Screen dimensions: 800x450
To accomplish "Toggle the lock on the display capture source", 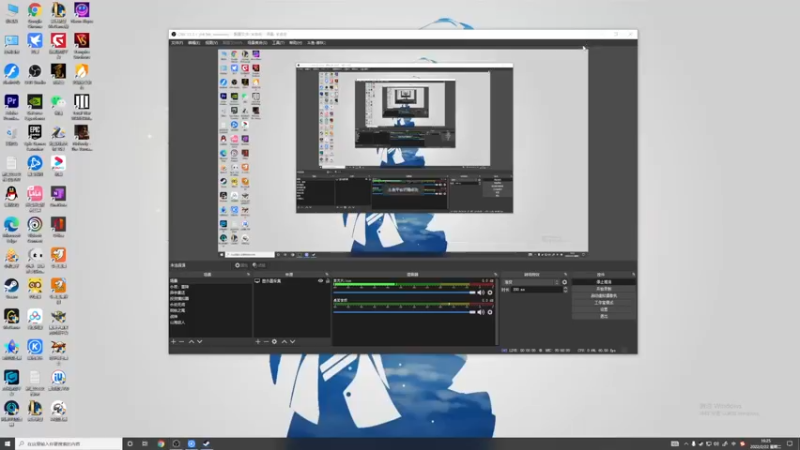I will click(328, 281).
